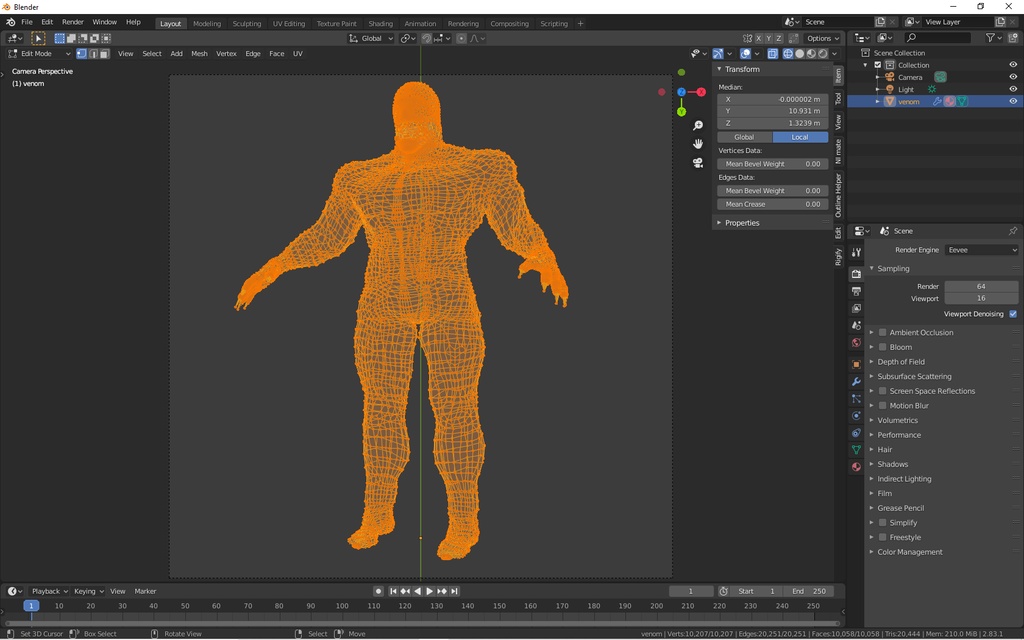Screen dimensions: 1024x640
Task: Switch to the Shading workspace tab
Action: (x=381, y=23)
